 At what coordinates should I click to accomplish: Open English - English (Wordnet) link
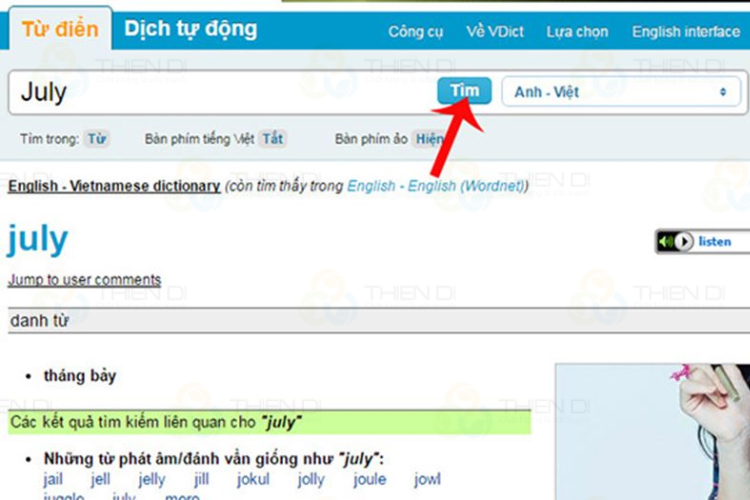435,186
